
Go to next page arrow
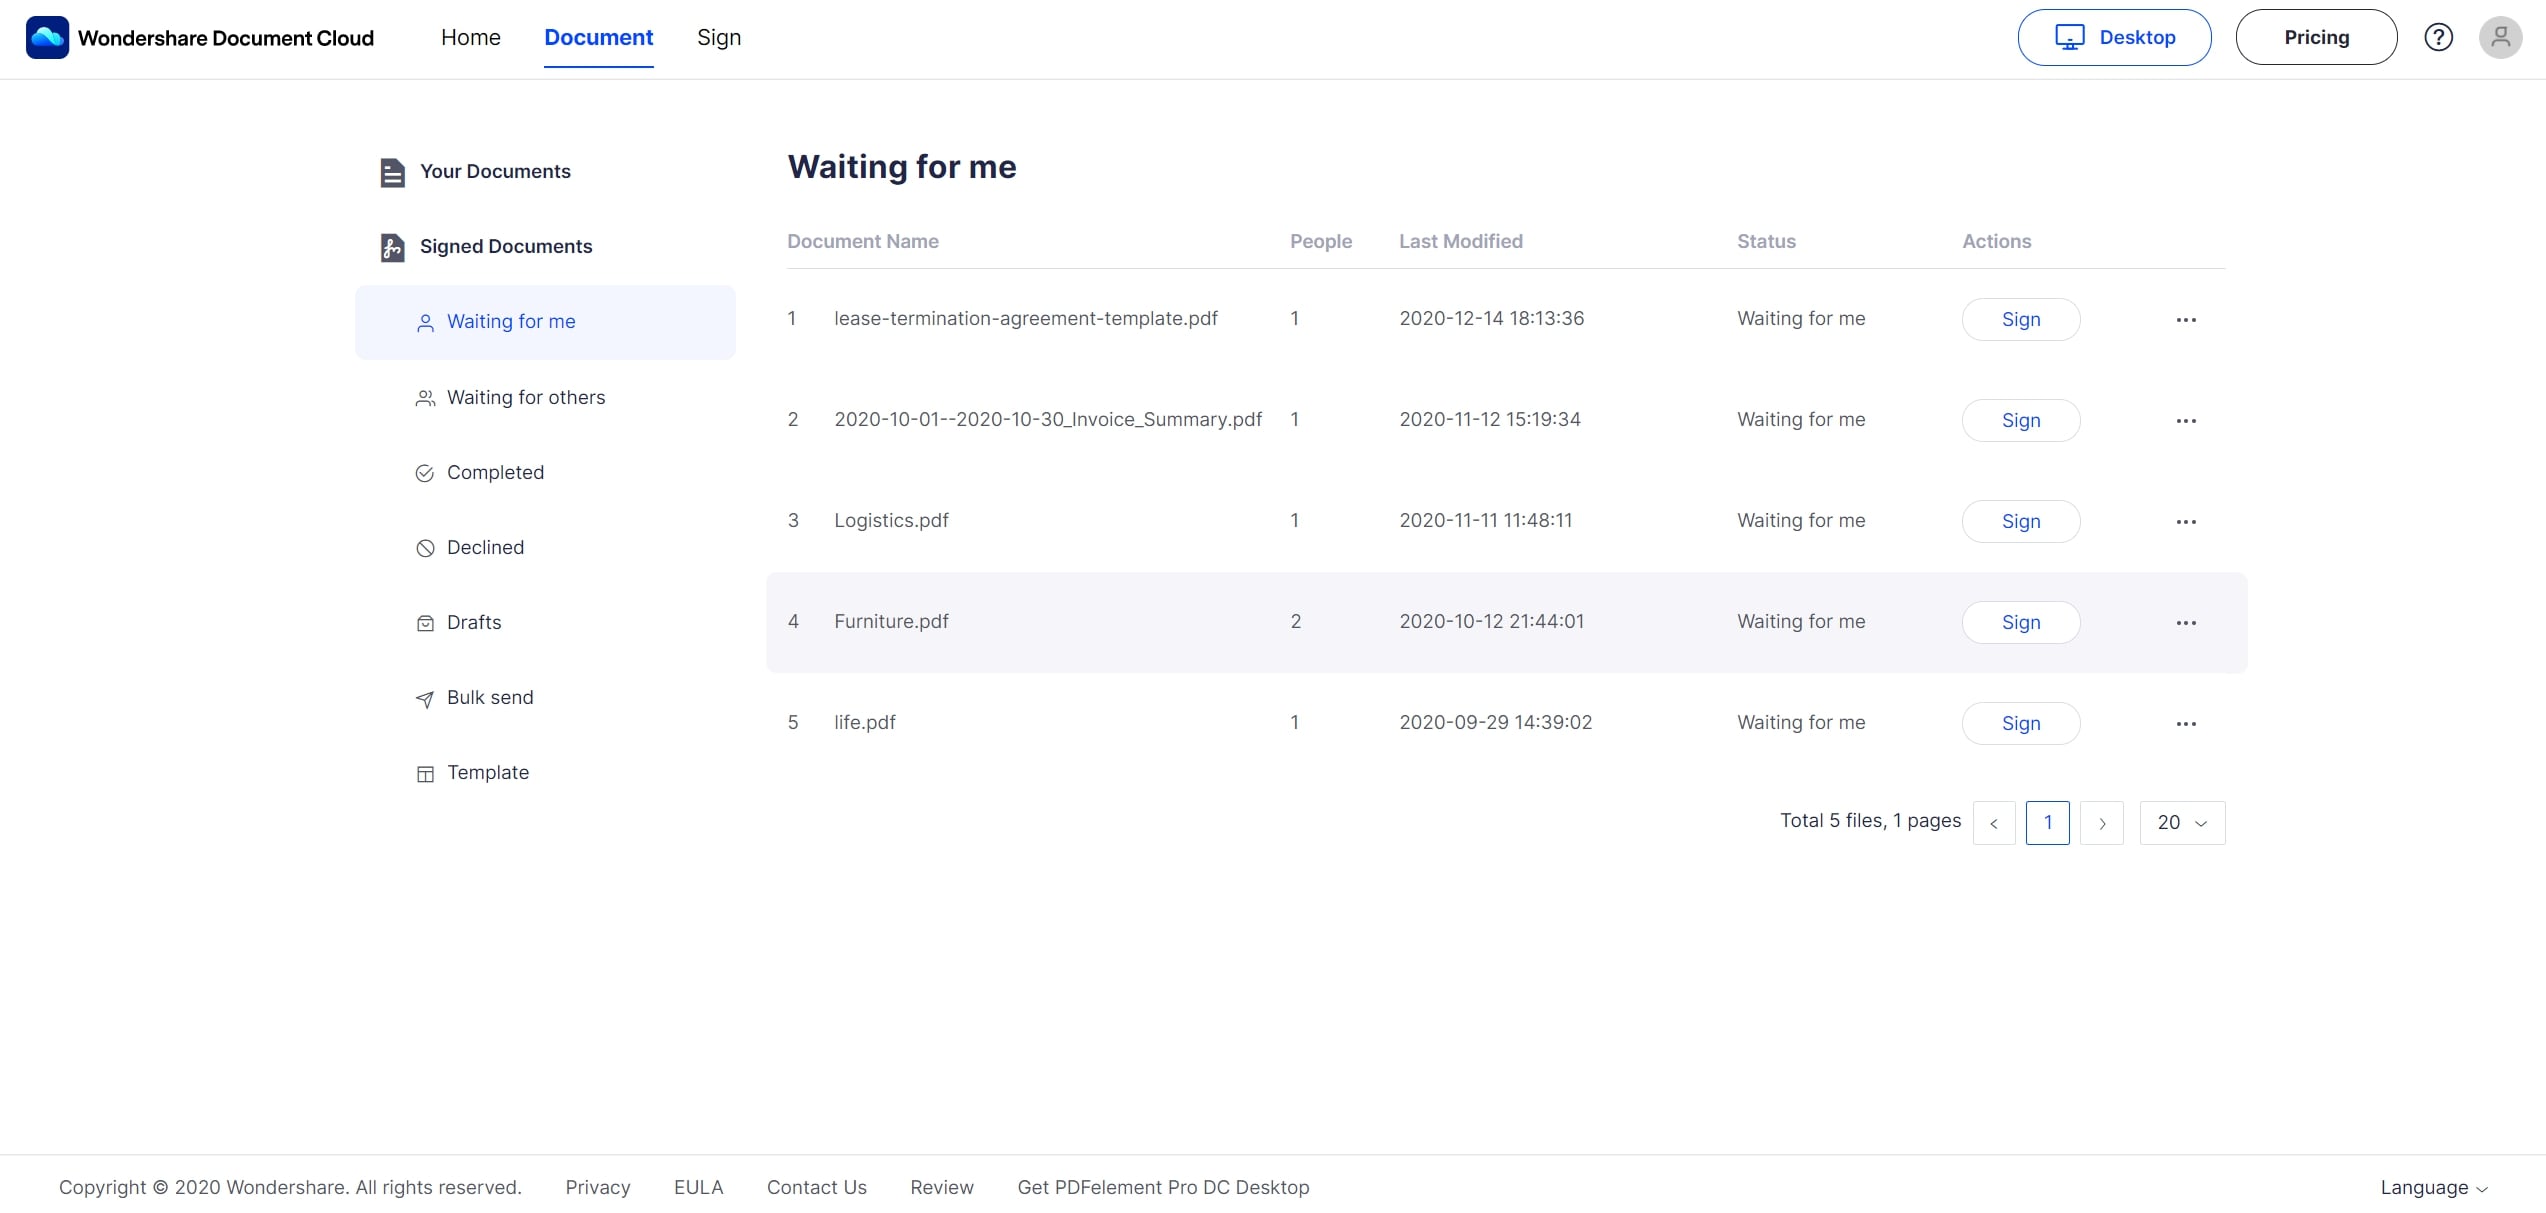(2102, 823)
